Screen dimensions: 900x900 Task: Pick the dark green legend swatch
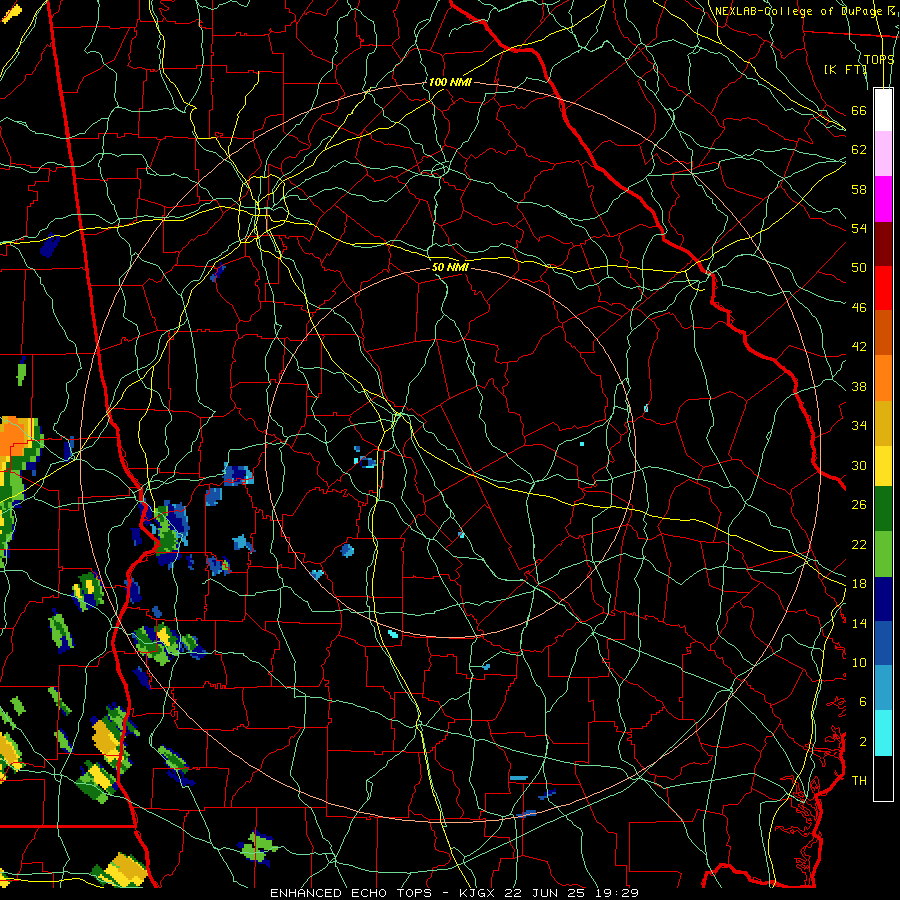pyautogui.click(x=883, y=509)
